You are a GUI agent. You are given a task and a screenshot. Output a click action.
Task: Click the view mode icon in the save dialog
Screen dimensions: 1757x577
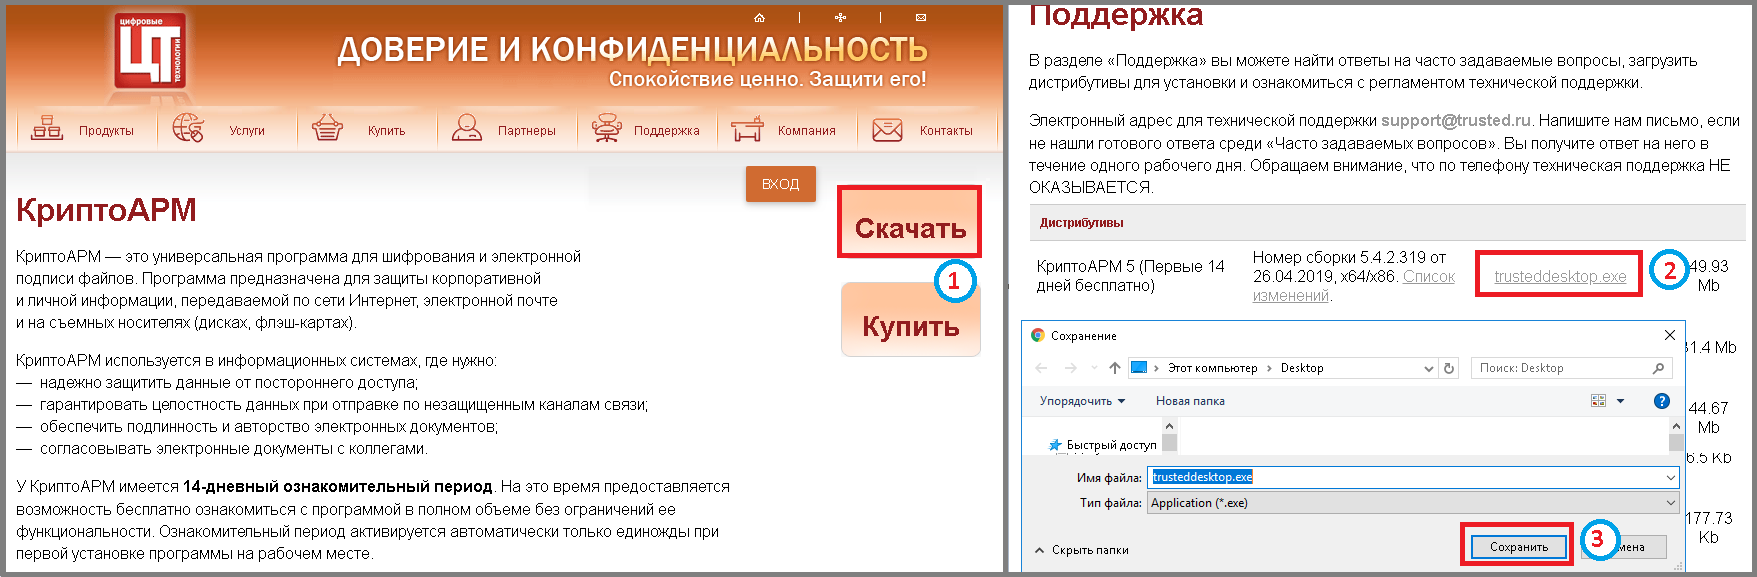[x=1598, y=401]
